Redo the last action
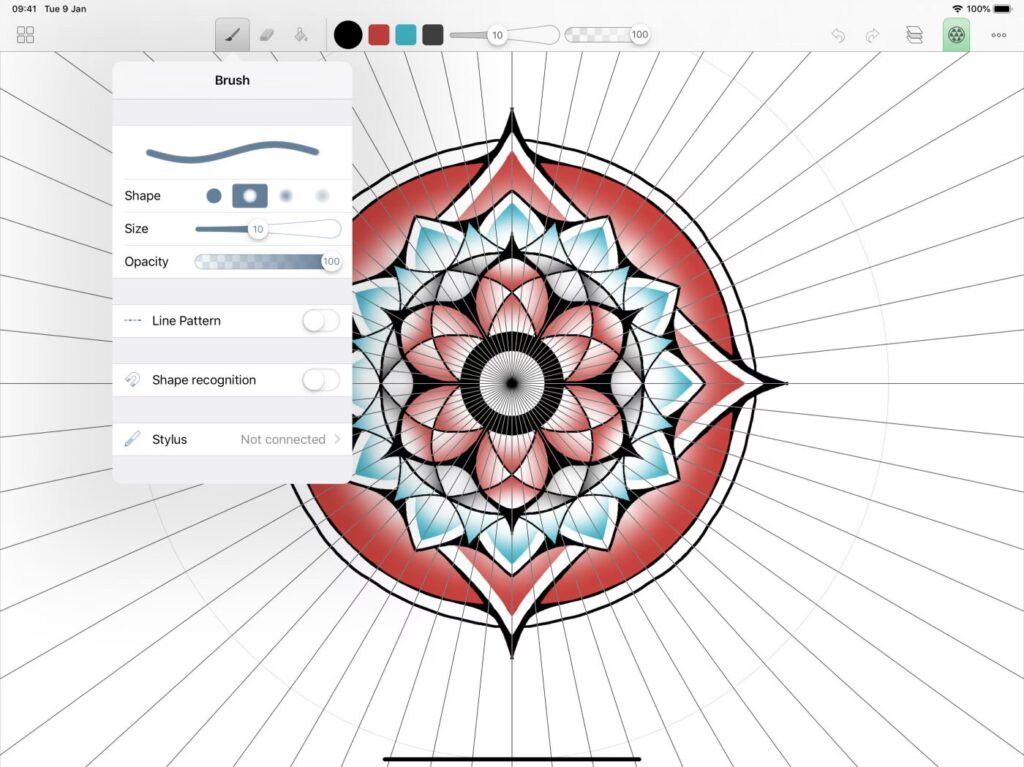Screen dimensions: 1024x767 click(872, 35)
